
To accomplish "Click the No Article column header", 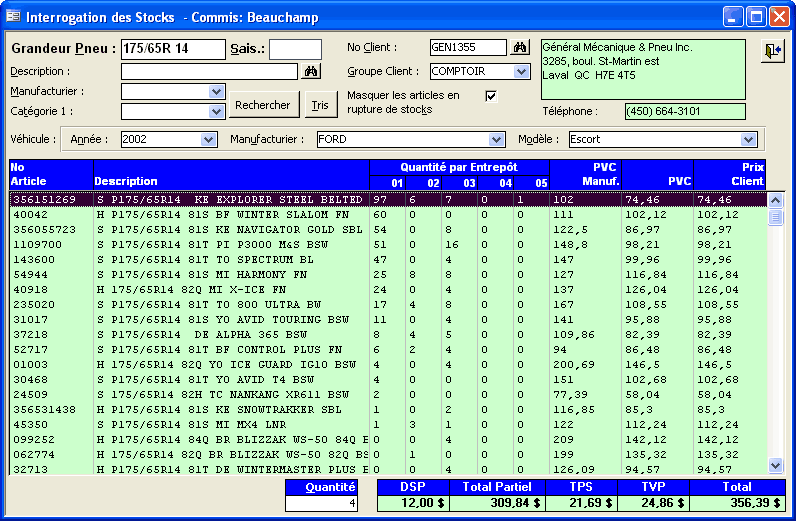I will (51, 175).
